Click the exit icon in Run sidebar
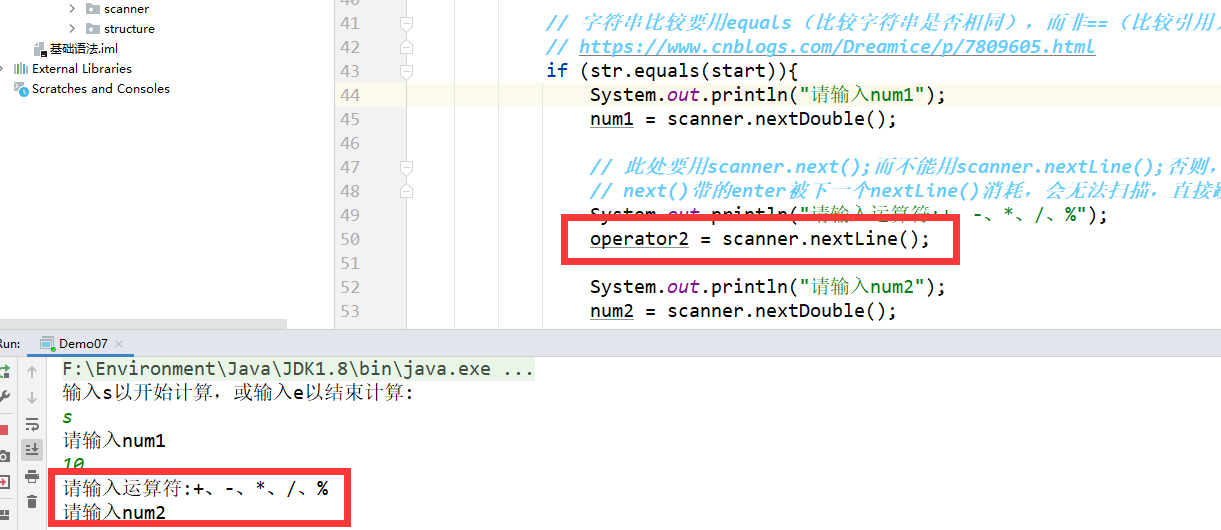This screenshot has height=530, width=1221. click(x=4, y=481)
